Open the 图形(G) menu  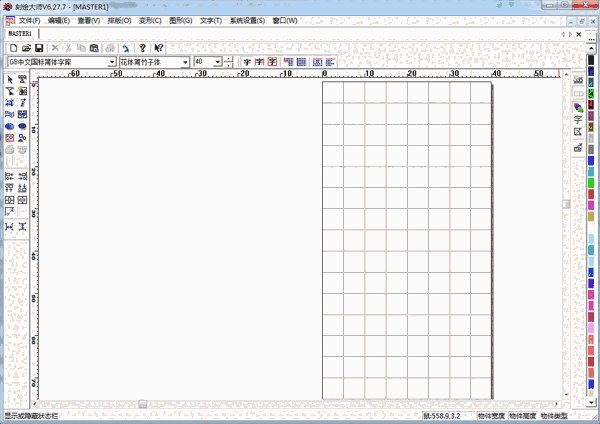click(x=181, y=21)
